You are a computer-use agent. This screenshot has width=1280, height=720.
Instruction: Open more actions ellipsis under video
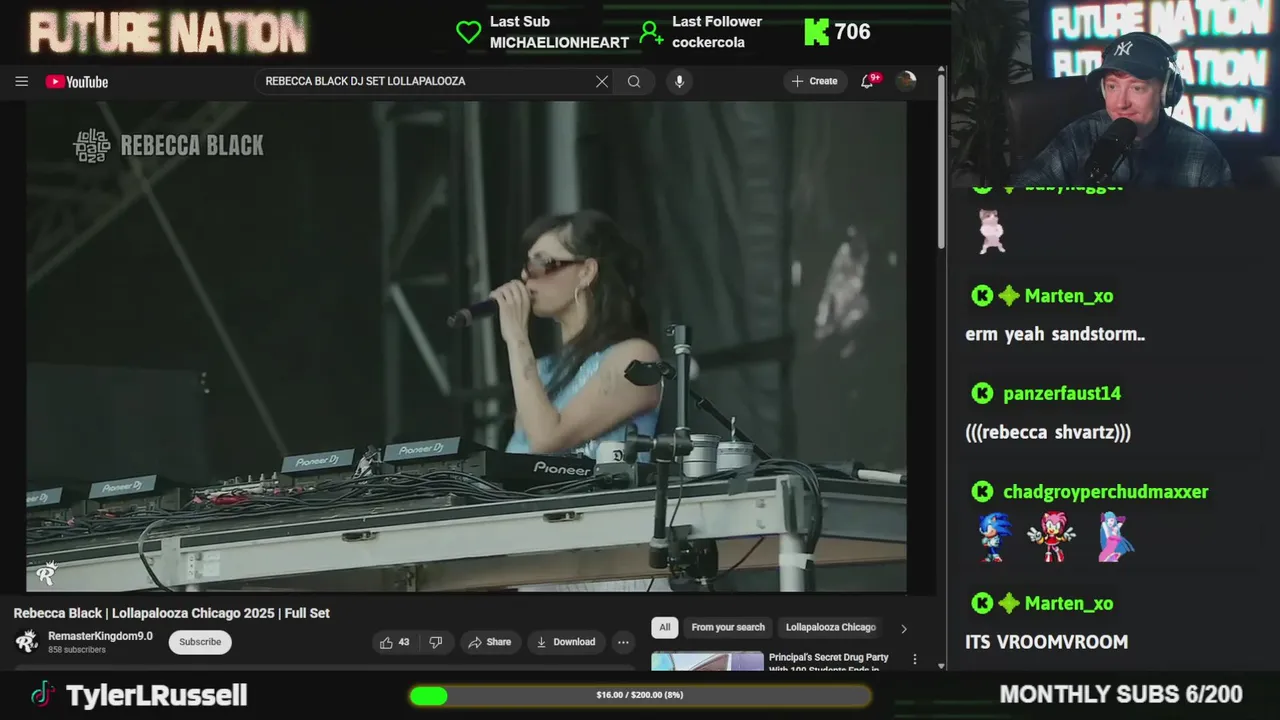623,642
